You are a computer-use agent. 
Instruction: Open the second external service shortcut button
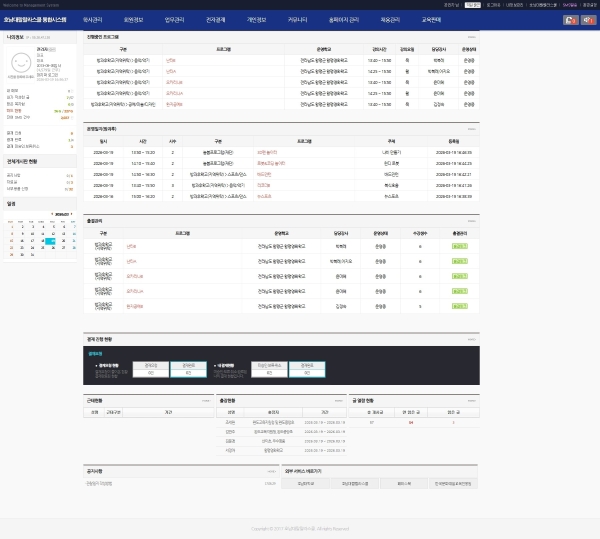pos(355,484)
